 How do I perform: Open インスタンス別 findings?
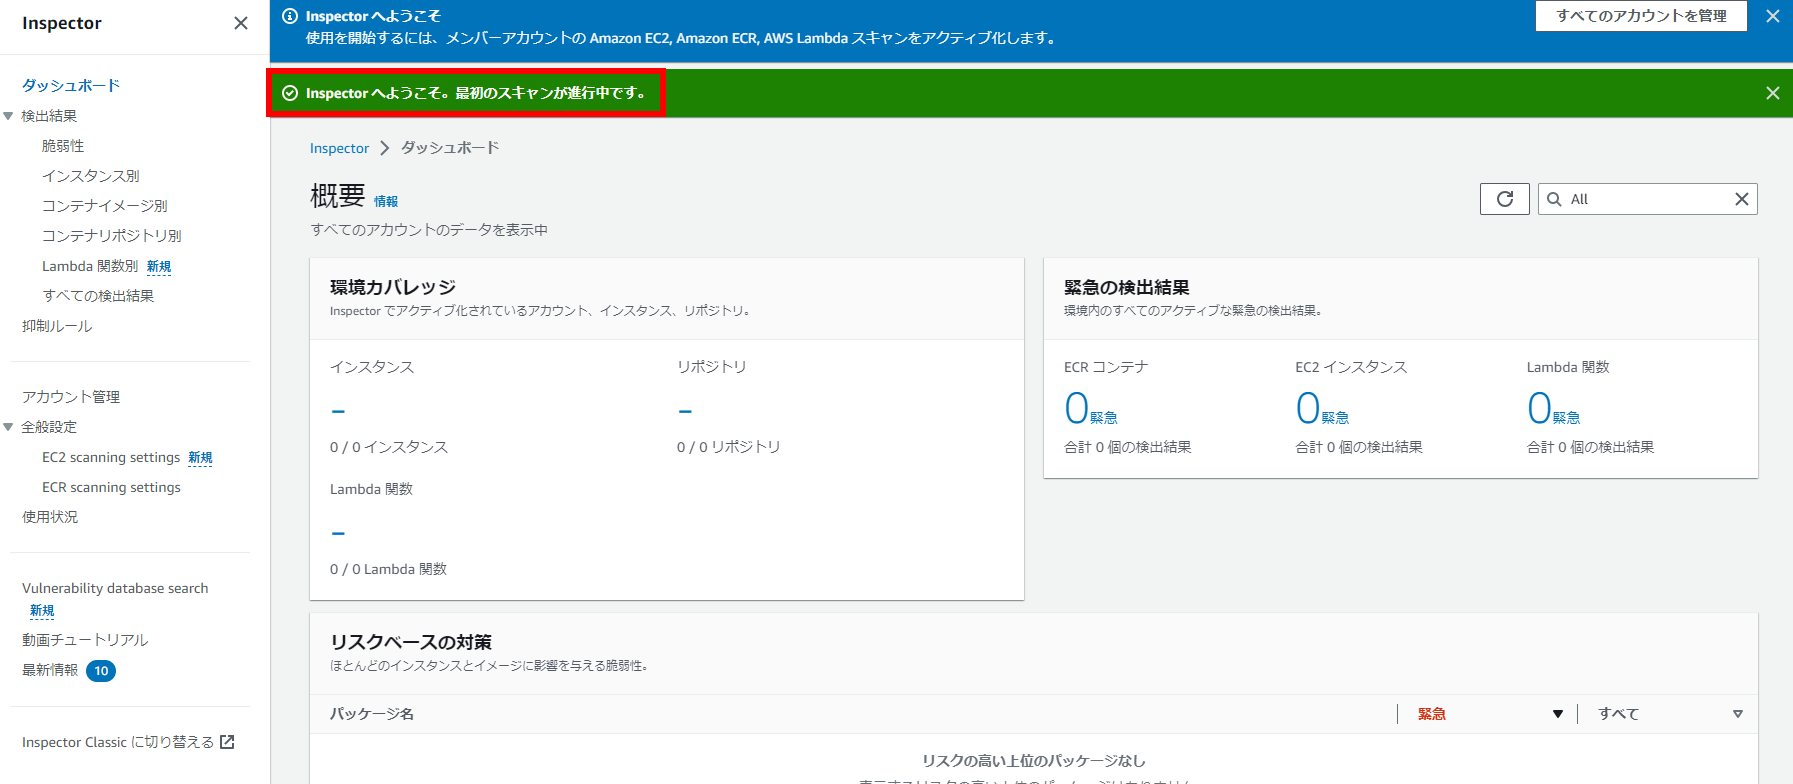point(91,176)
